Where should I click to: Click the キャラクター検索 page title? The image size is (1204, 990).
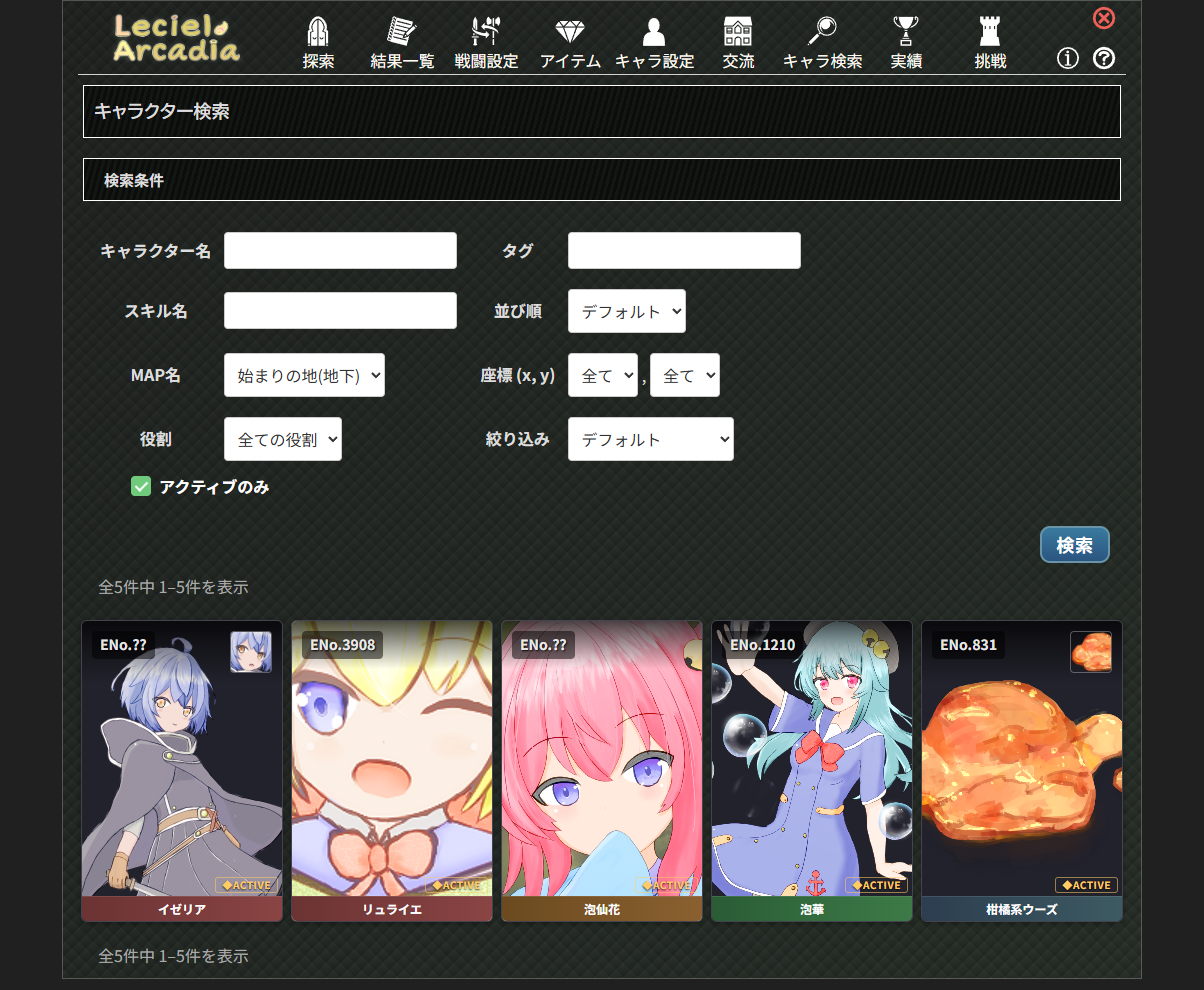point(162,111)
